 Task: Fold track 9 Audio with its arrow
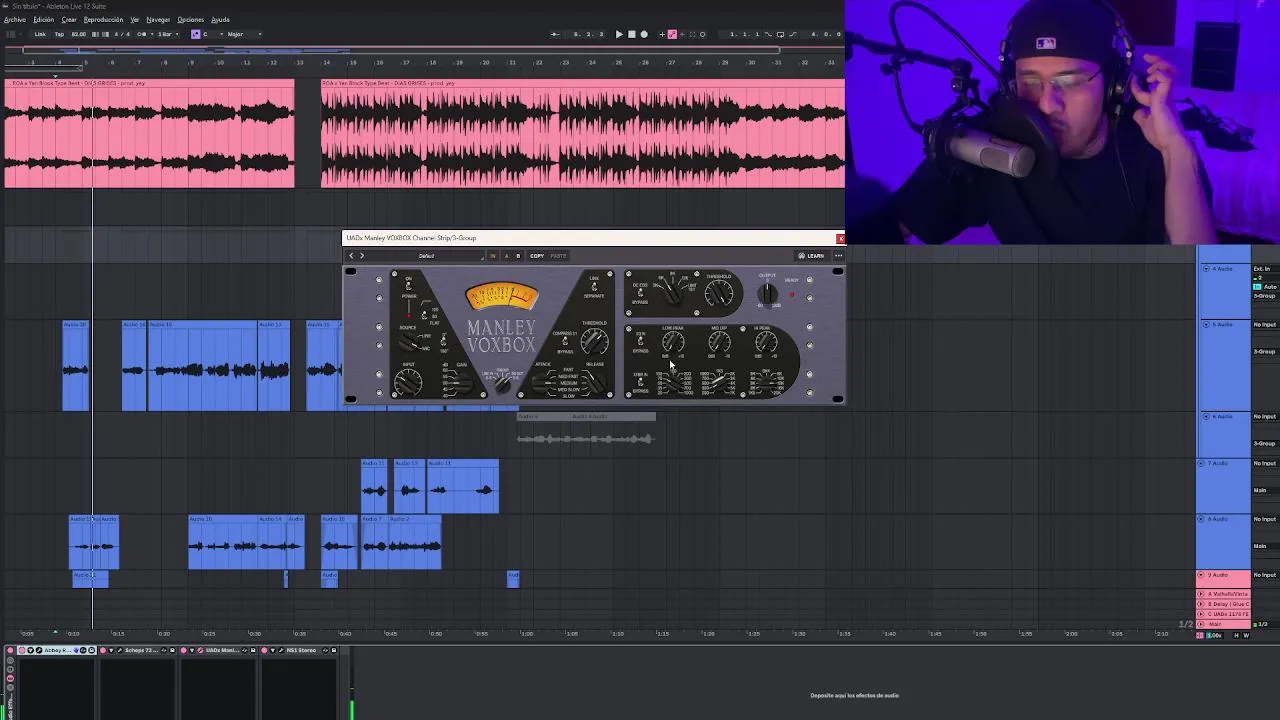pos(1200,575)
